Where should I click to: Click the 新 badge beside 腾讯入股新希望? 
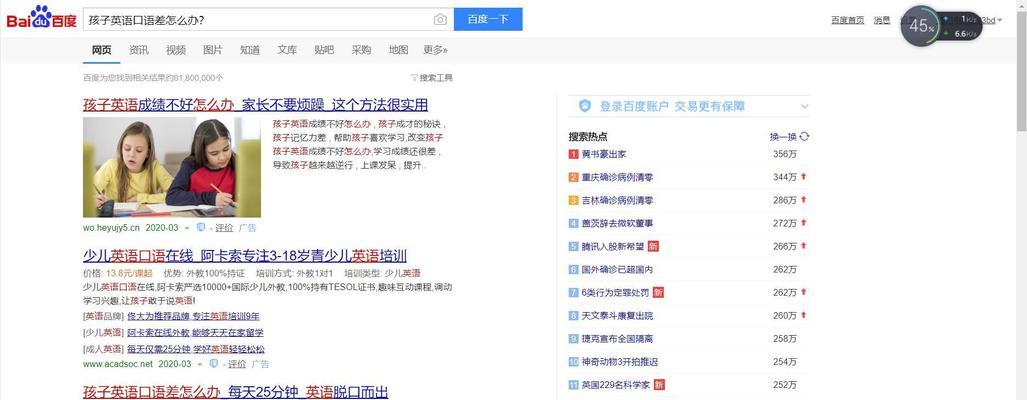652,246
